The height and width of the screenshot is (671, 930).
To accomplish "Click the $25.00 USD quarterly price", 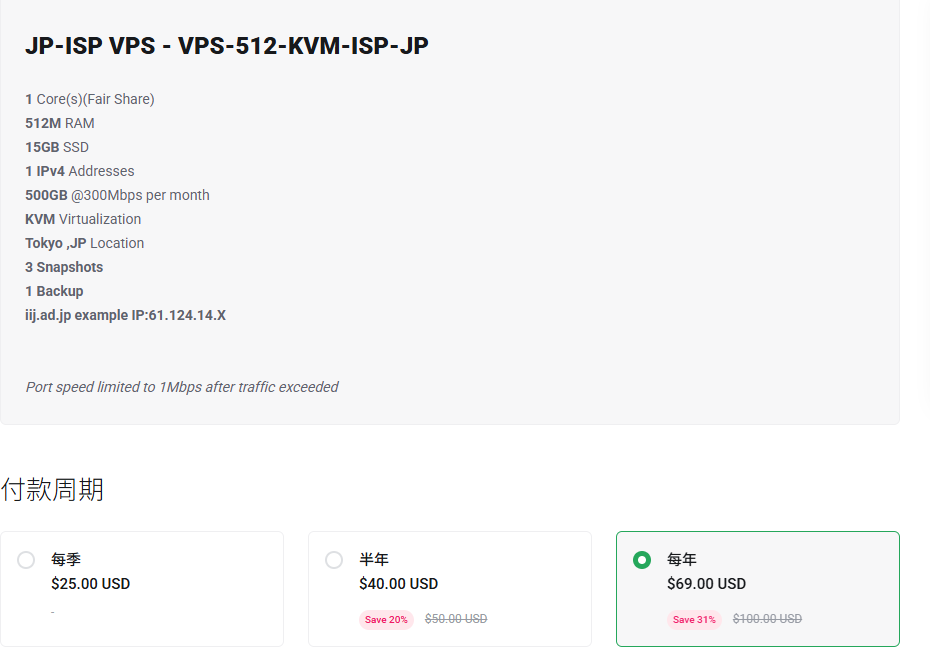I will pos(91,584).
